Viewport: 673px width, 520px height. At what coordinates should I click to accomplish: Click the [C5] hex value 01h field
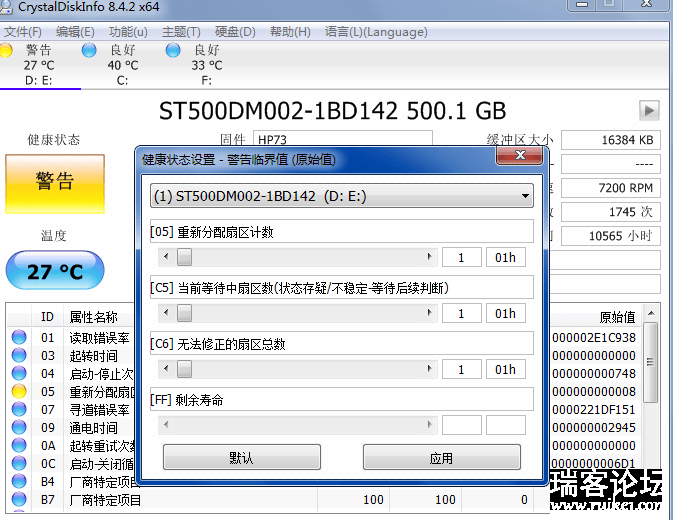506,313
